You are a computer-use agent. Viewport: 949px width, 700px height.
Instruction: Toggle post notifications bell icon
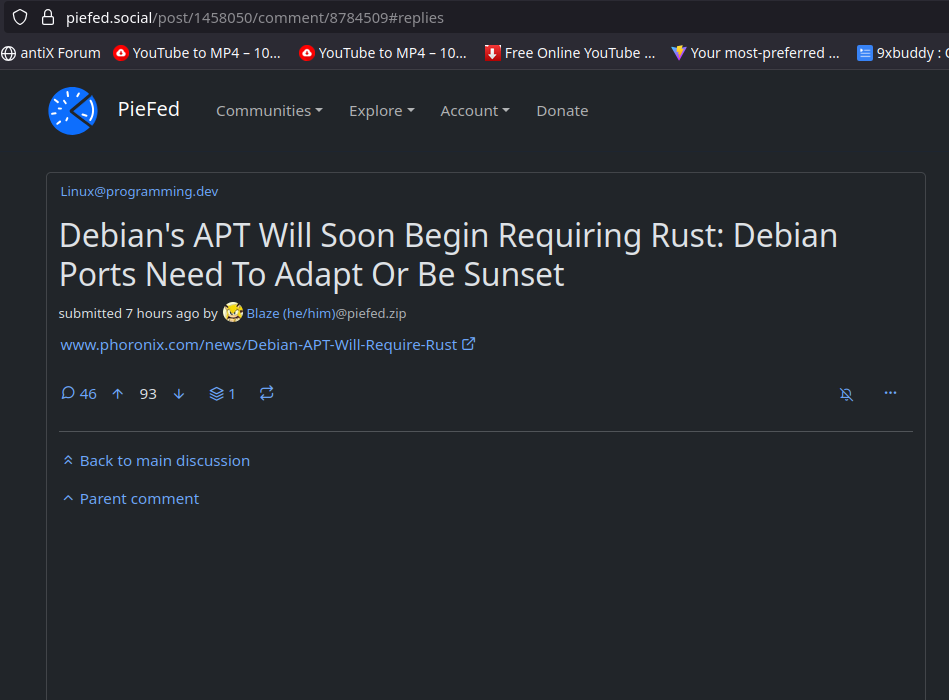(x=846, y=394)
